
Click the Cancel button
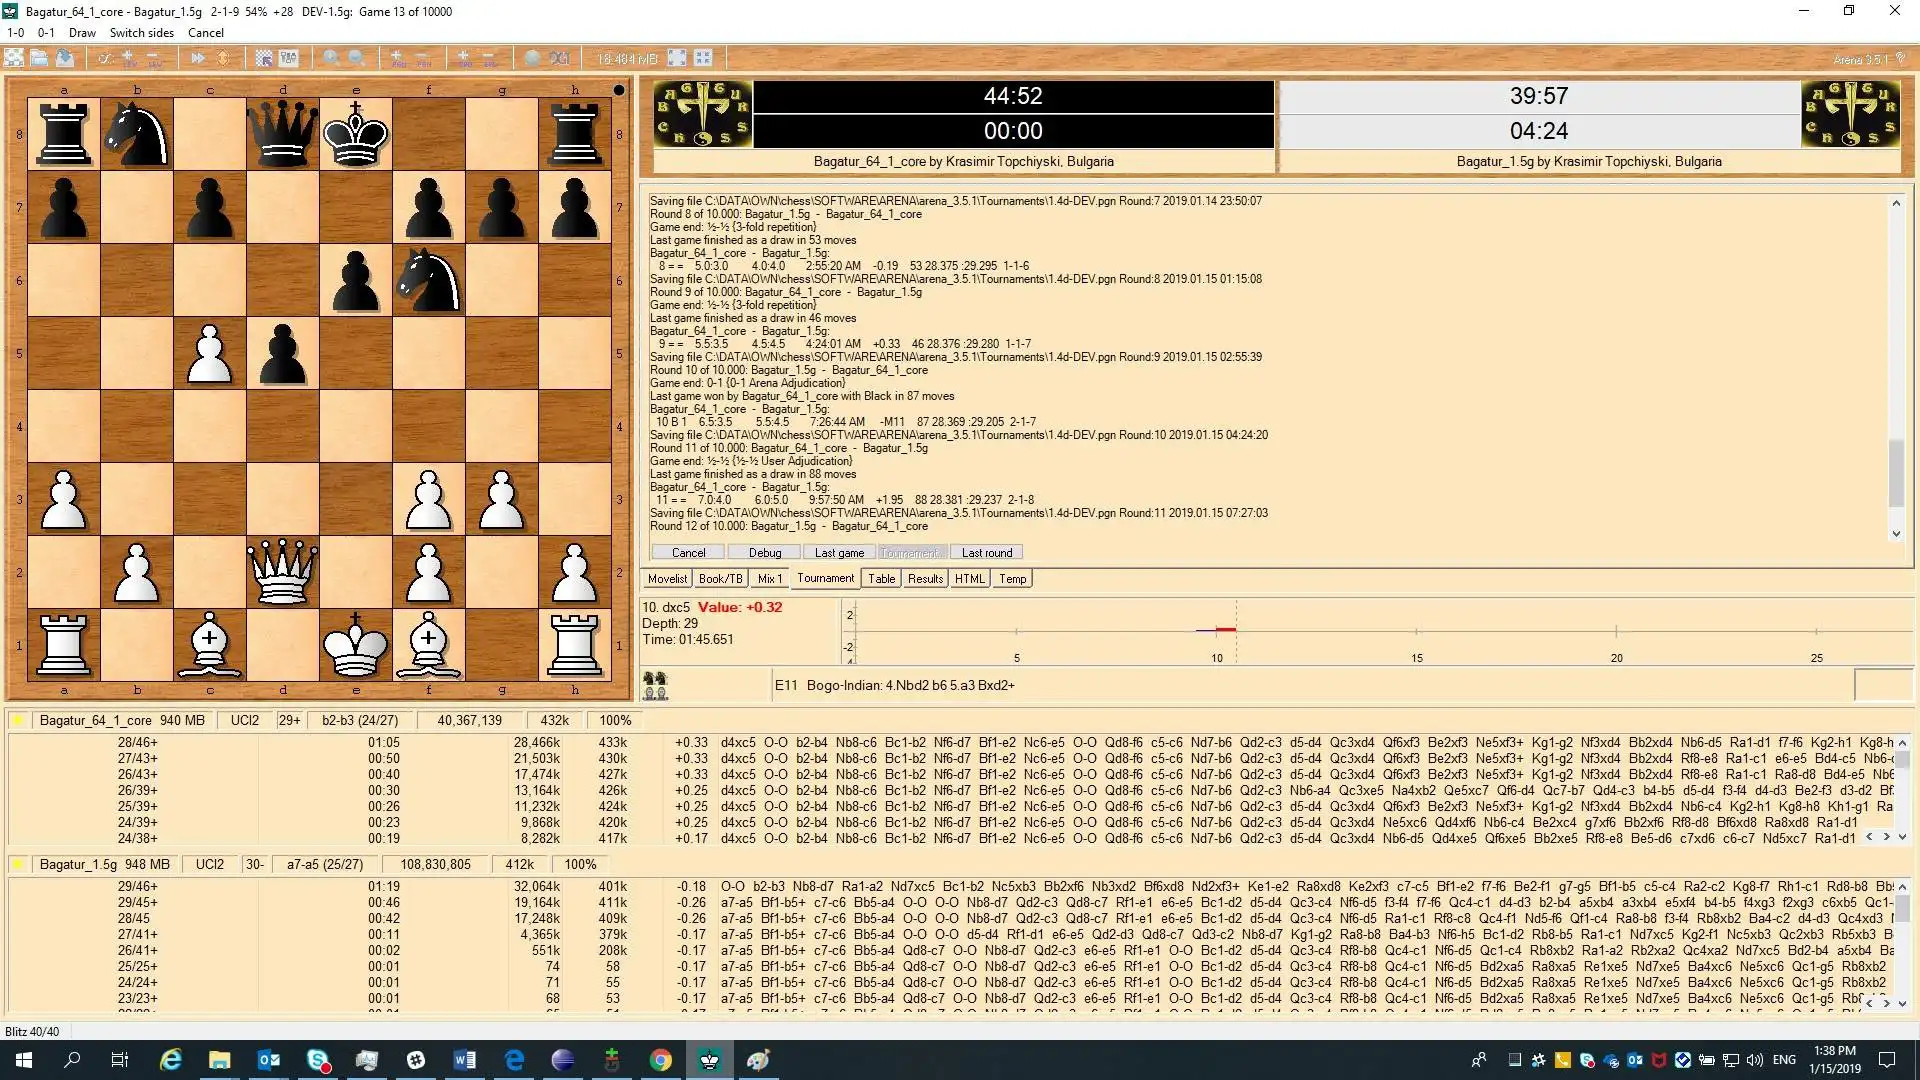688,551
